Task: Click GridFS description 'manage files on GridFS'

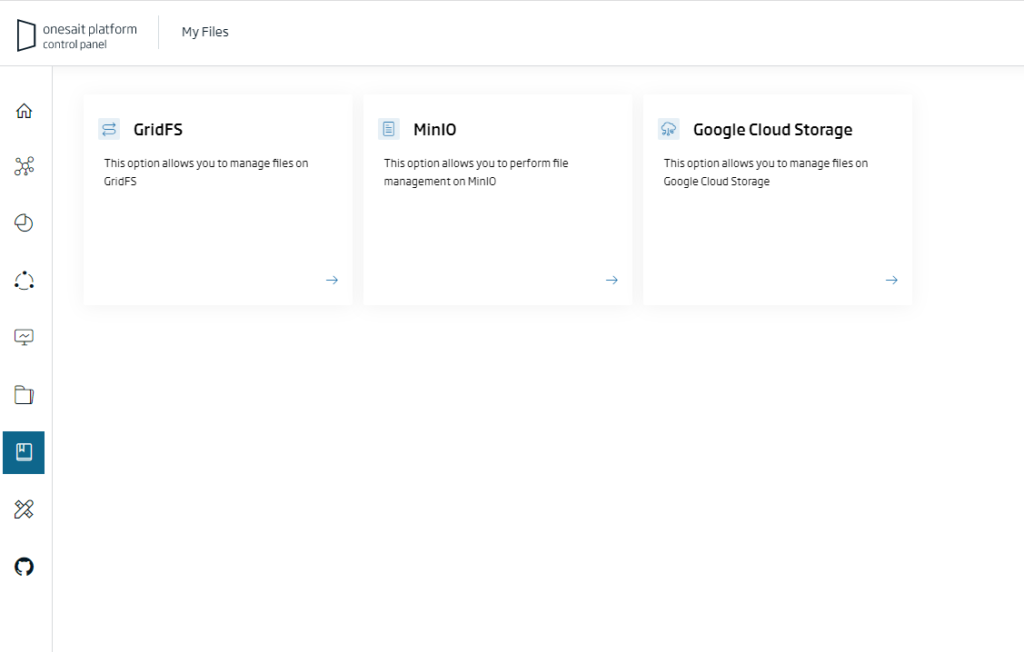Action: coord(206,172)
